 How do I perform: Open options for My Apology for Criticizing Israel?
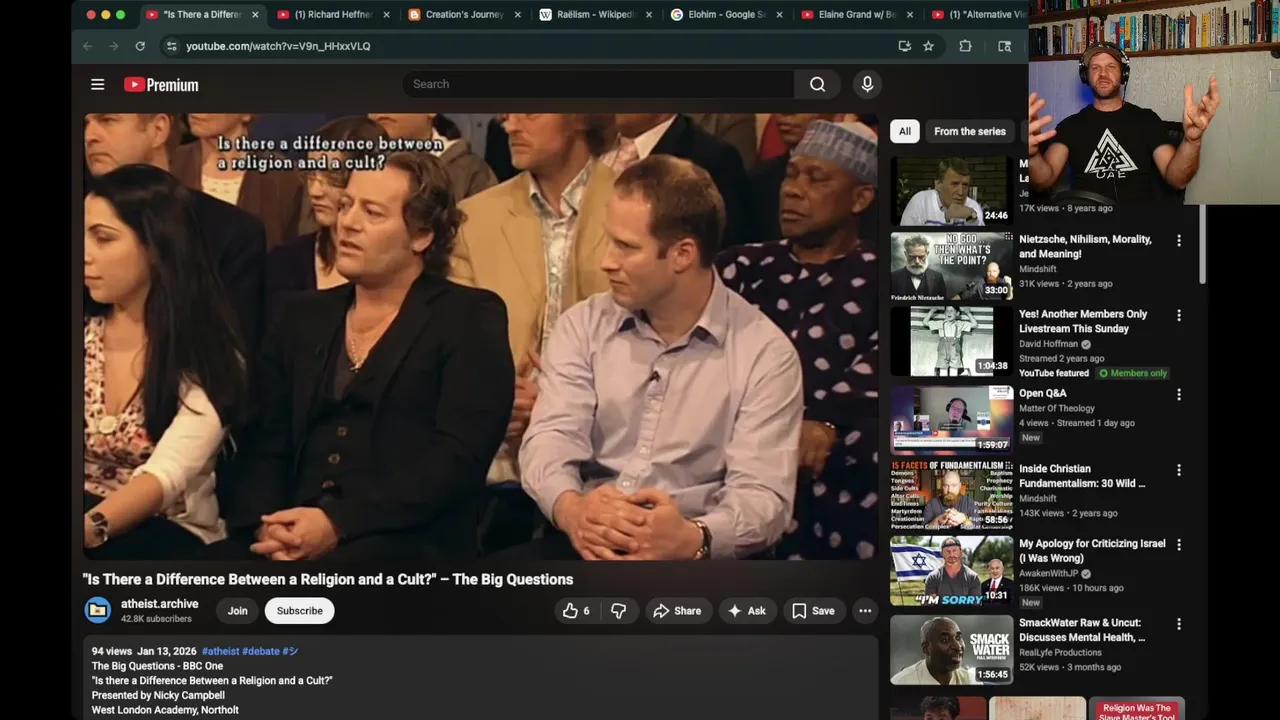pos(1178,545)
